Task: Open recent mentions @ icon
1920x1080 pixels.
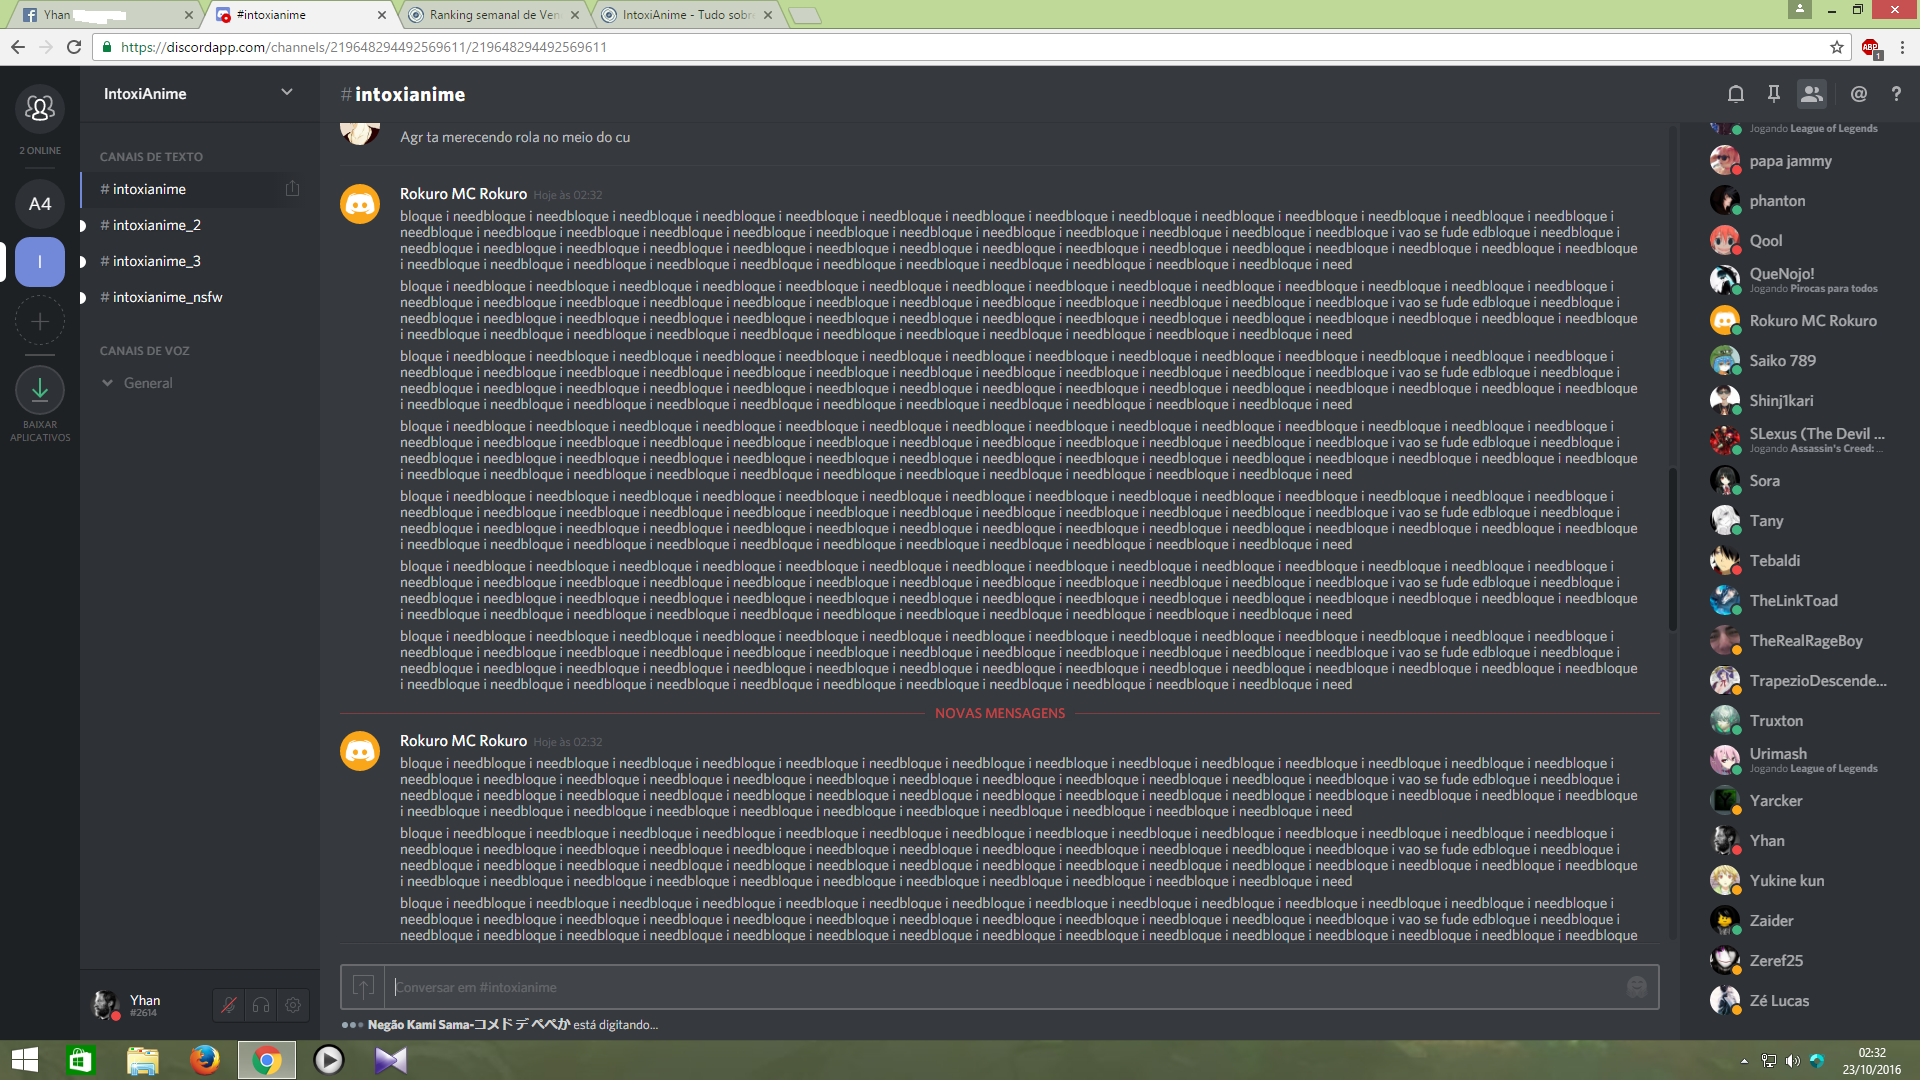Action: 1858,94
